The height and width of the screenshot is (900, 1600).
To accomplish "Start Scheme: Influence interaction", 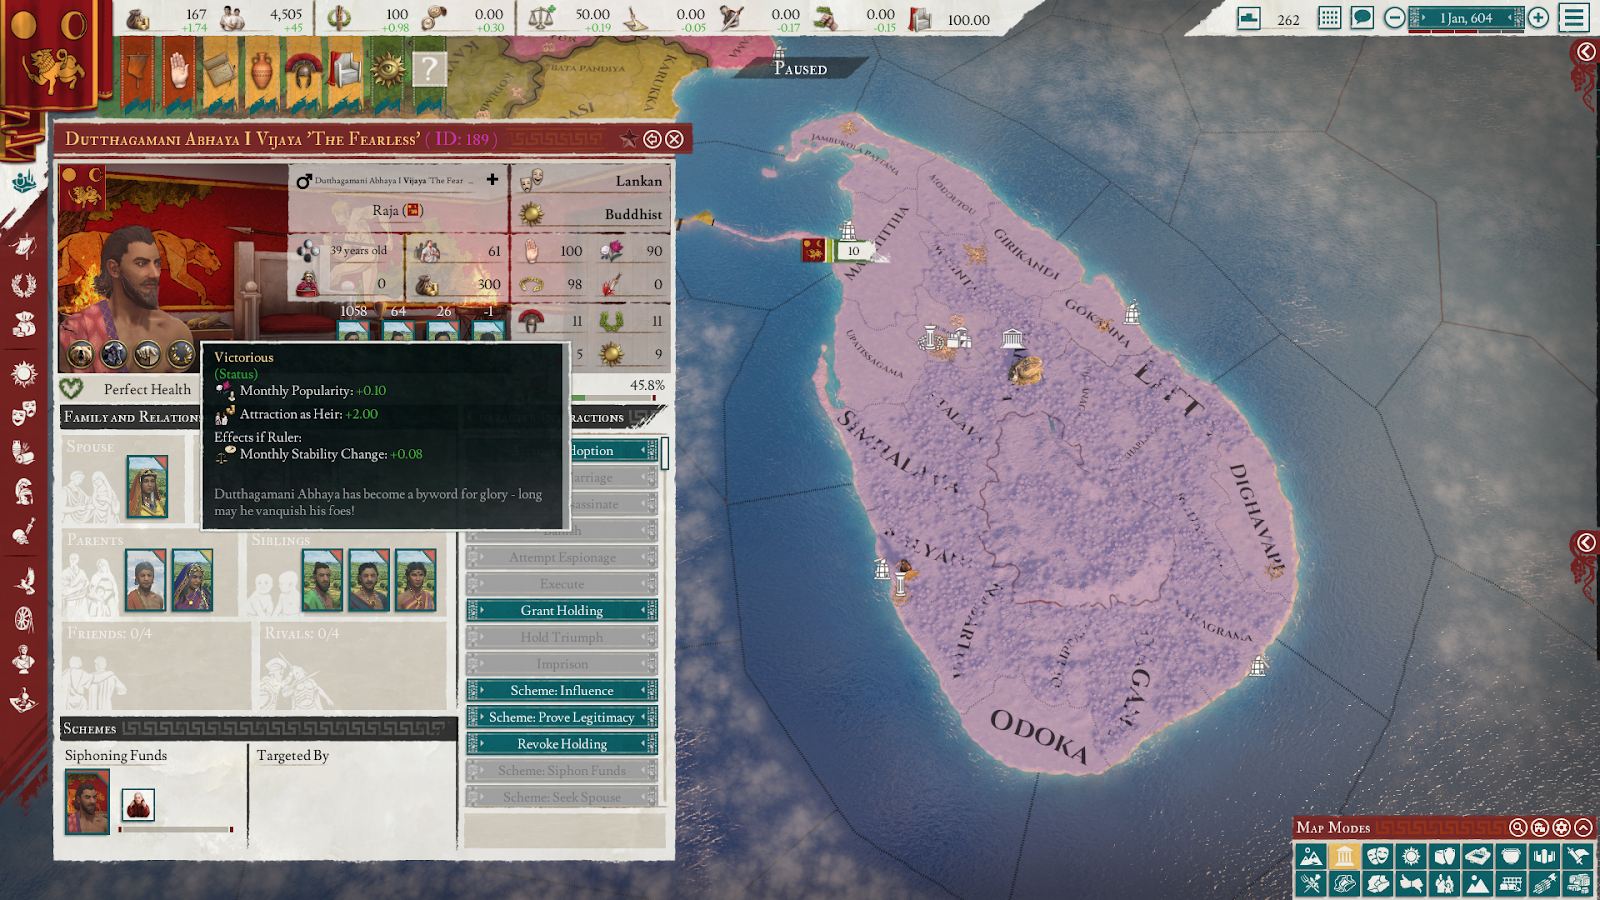I will click(x=562, y=690).
